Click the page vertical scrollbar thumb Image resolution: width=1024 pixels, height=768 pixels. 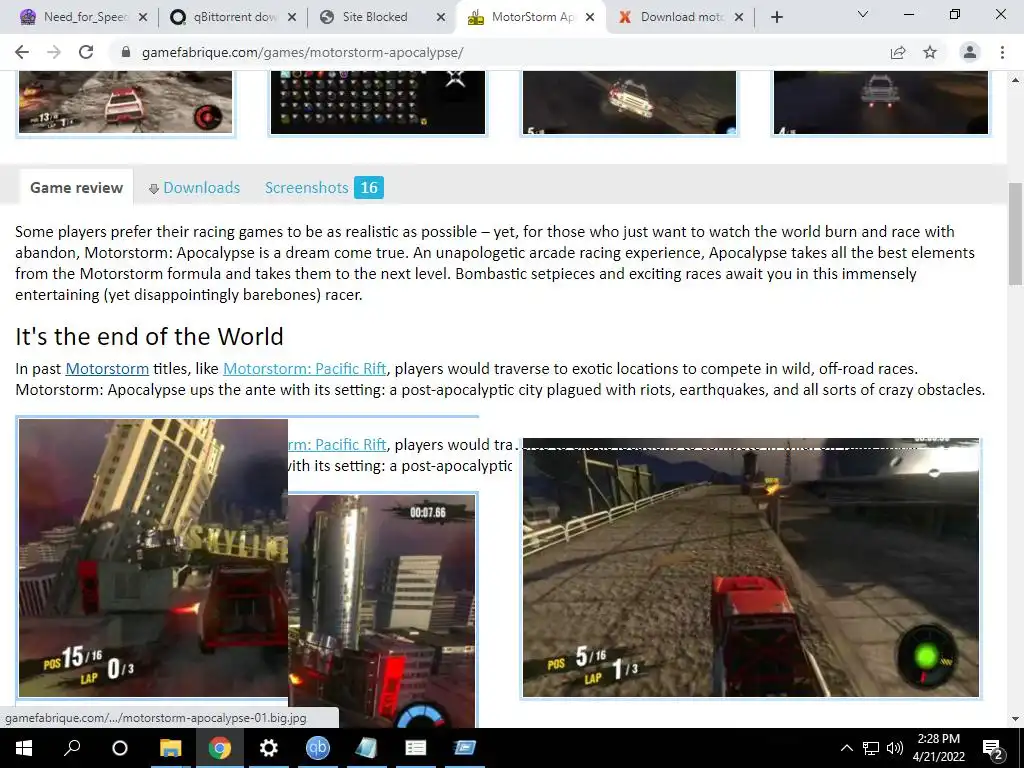click(x=1015, y=233)
